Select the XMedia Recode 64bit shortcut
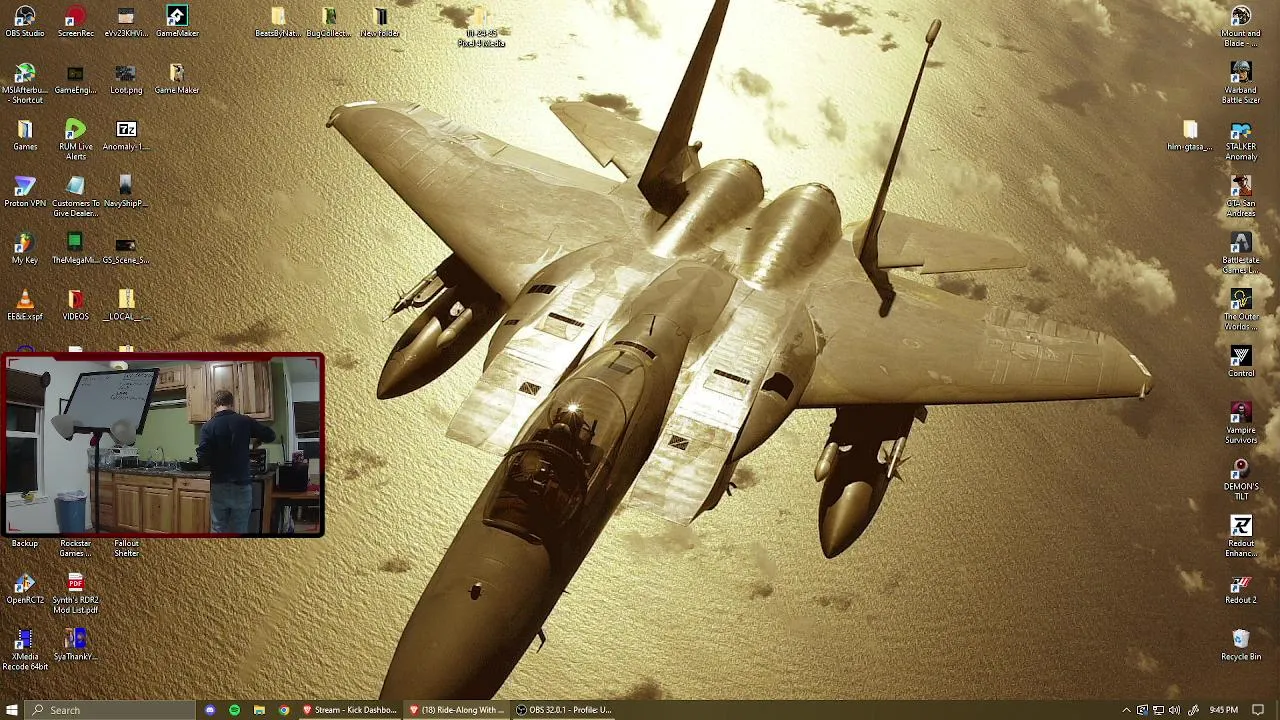This screenshot has height=720, width=1280. point(25,650)
